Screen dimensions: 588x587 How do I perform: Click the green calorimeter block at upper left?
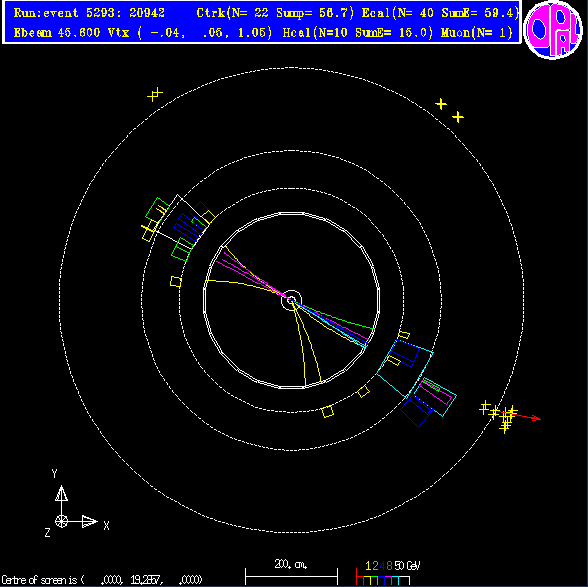click(158, 210)
